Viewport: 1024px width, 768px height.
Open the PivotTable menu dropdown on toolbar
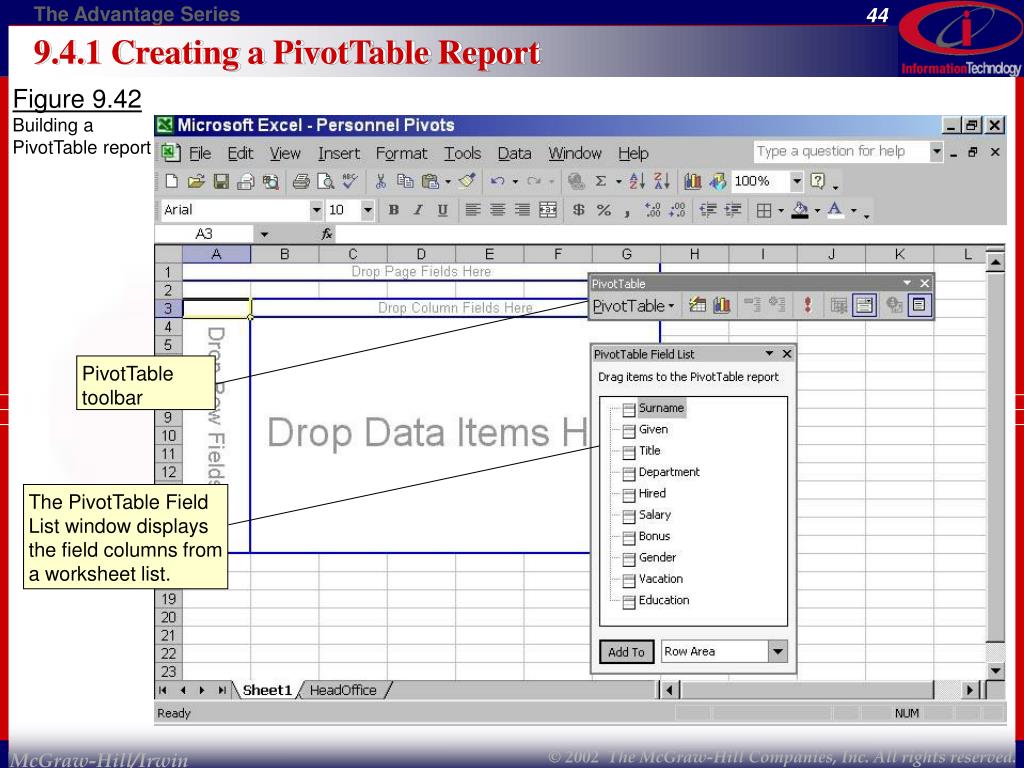click(633, 306)
